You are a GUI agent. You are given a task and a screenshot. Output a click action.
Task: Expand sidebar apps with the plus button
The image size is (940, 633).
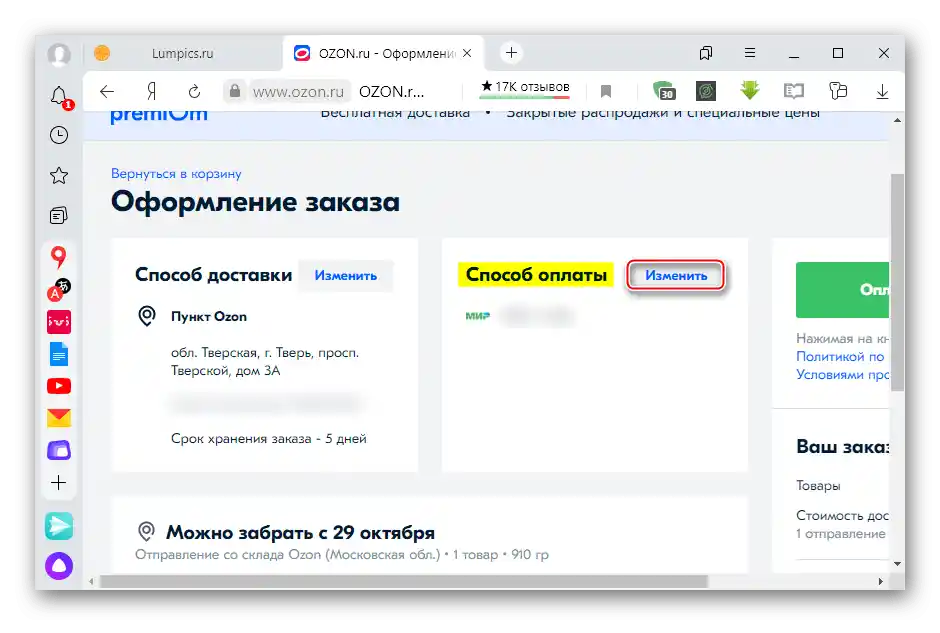pyautogui.click(x=59, y=483)
